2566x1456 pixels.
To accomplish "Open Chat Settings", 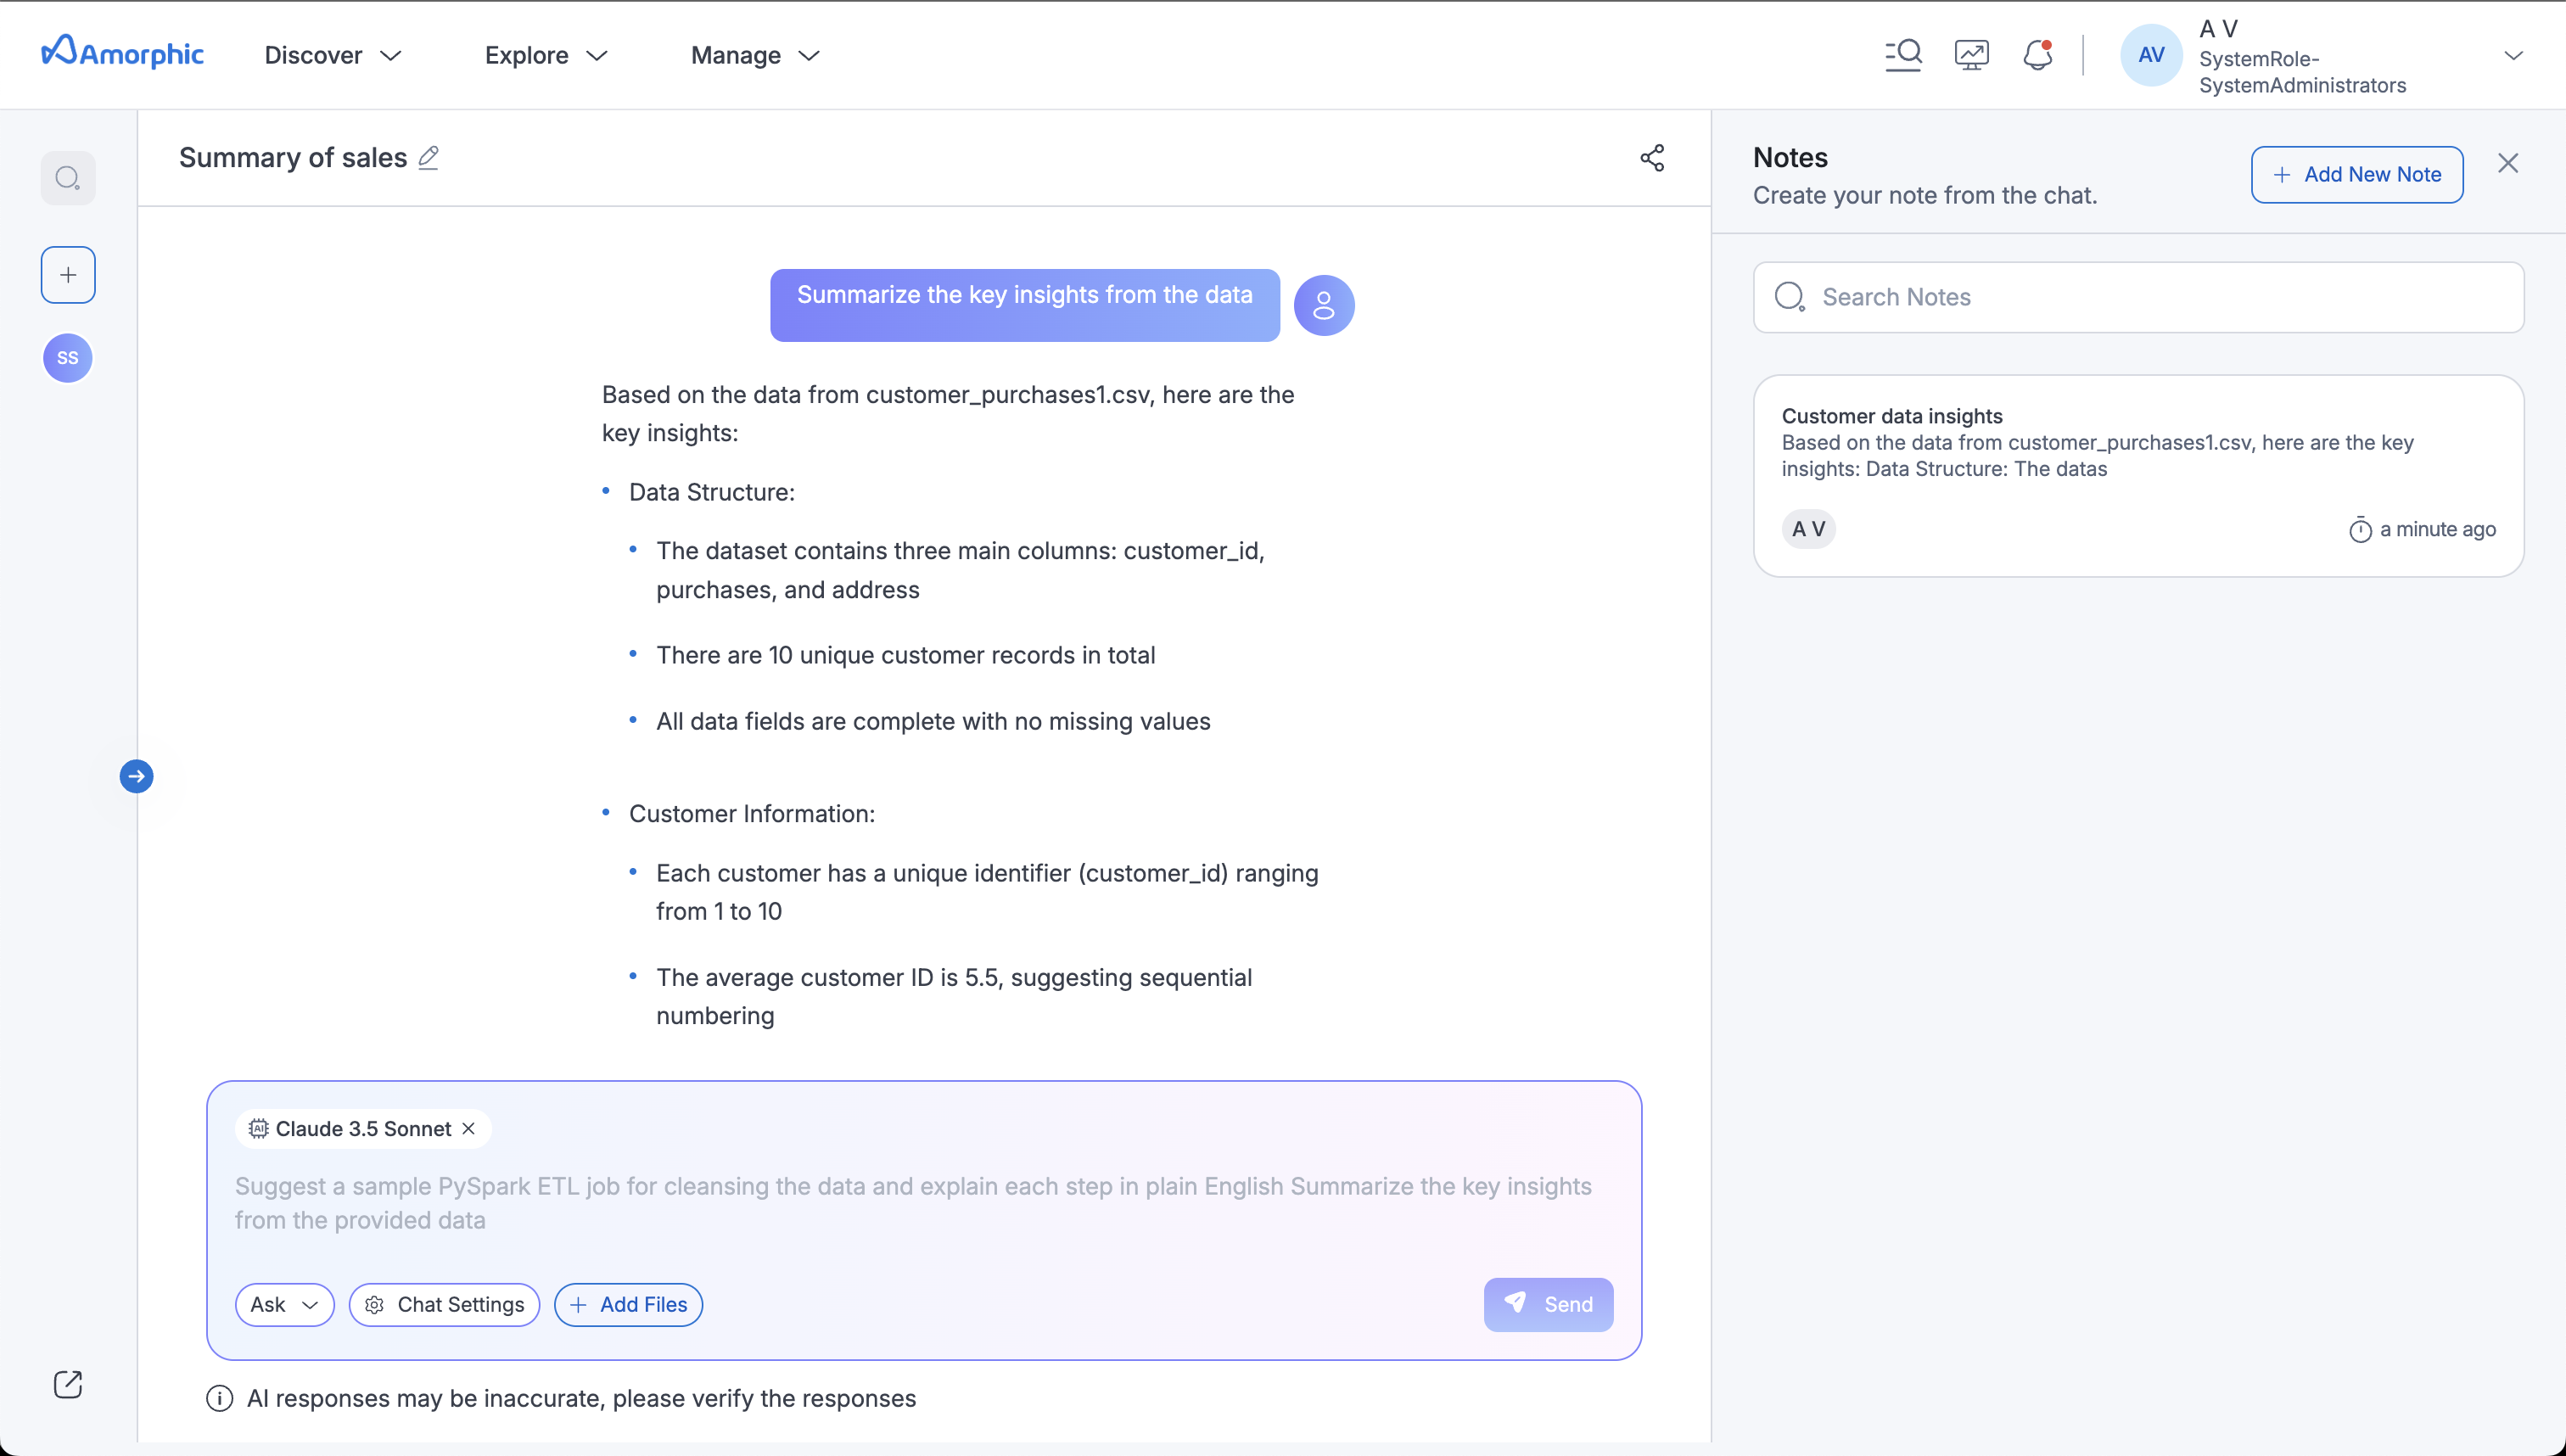I will coord(444,1305).
